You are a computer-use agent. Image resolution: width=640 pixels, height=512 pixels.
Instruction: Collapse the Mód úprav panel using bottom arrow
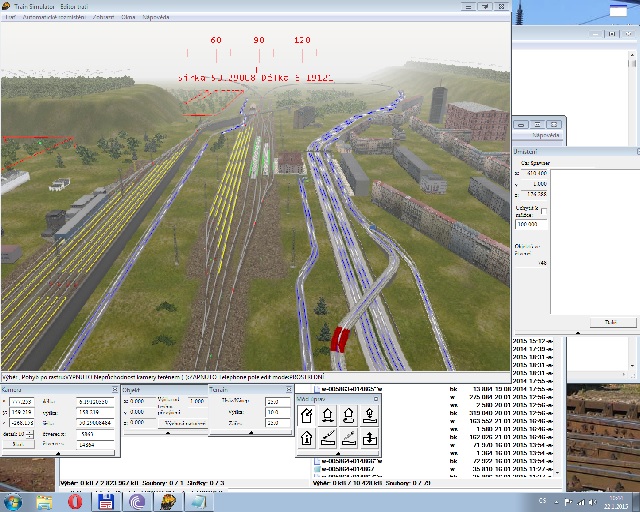pyautogui.click(x=338, y=453)
